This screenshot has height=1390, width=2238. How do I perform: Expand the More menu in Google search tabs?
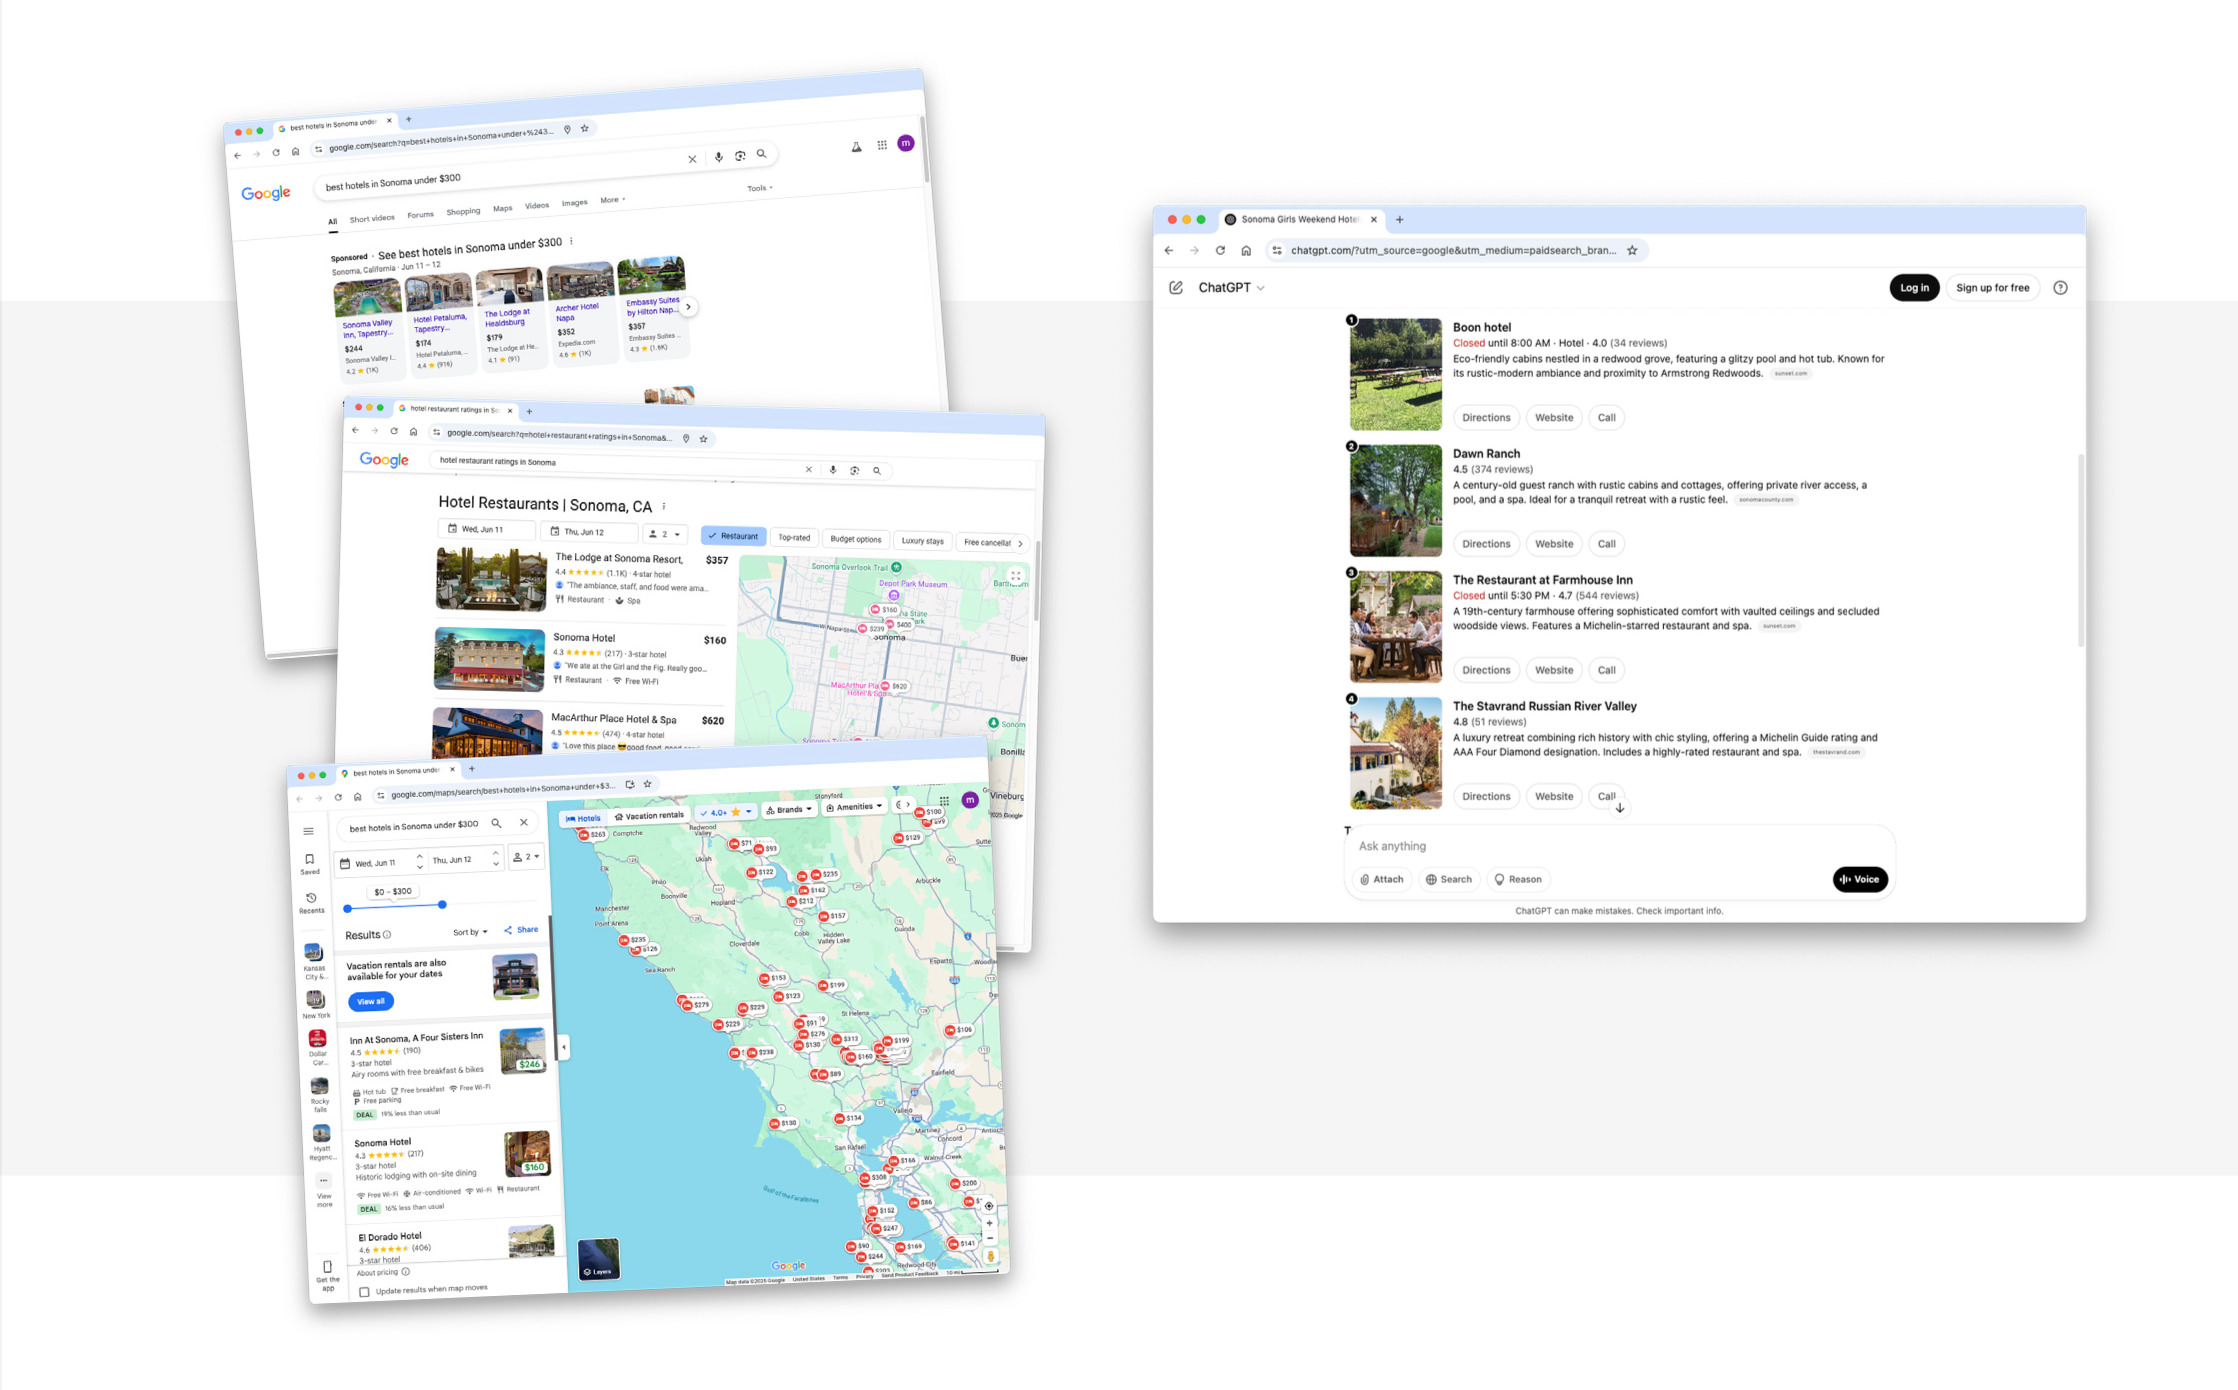tap(612, 200)
